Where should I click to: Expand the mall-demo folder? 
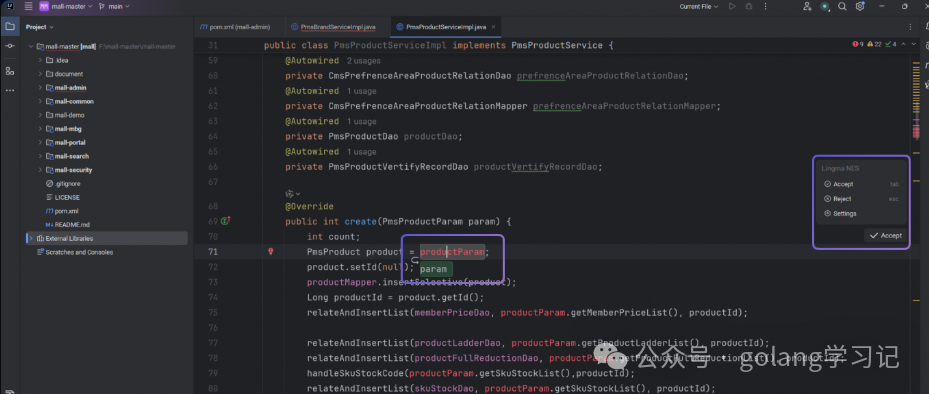pyautogui.click(x=40, y=115)
